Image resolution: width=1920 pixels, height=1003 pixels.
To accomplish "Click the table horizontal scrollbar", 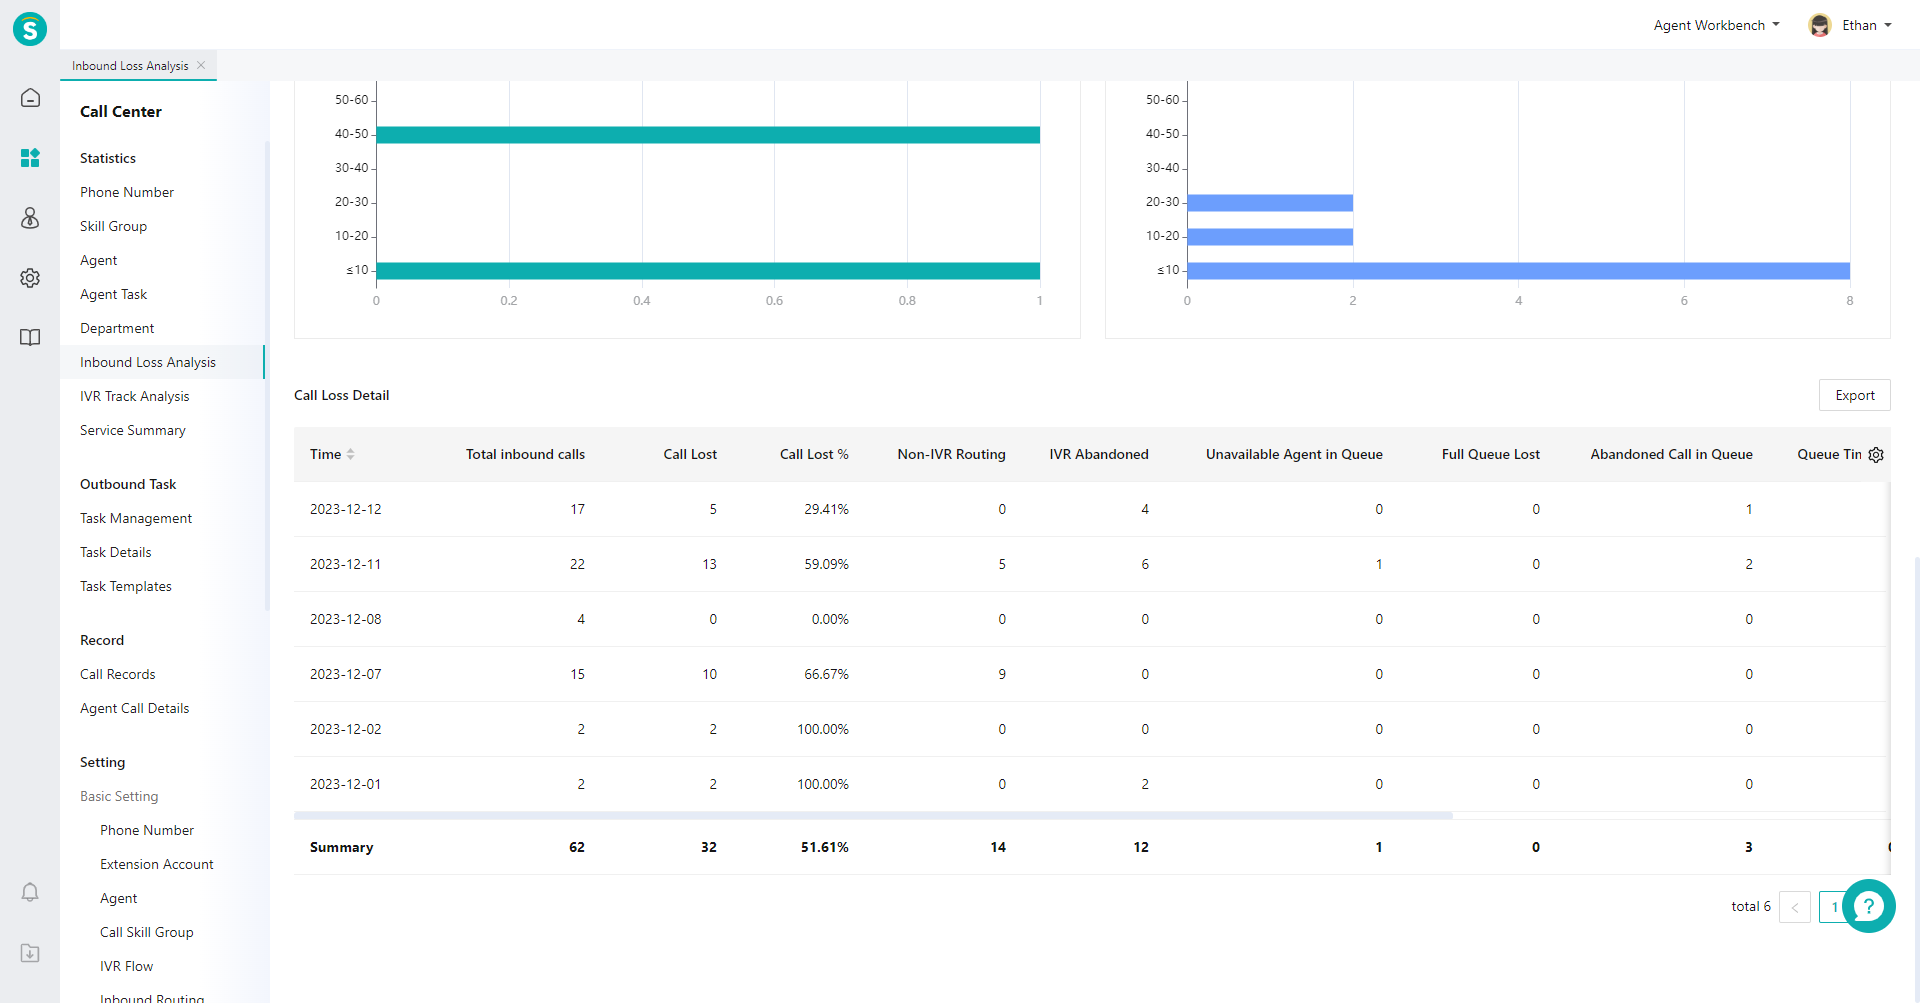I will coord(873,816).
